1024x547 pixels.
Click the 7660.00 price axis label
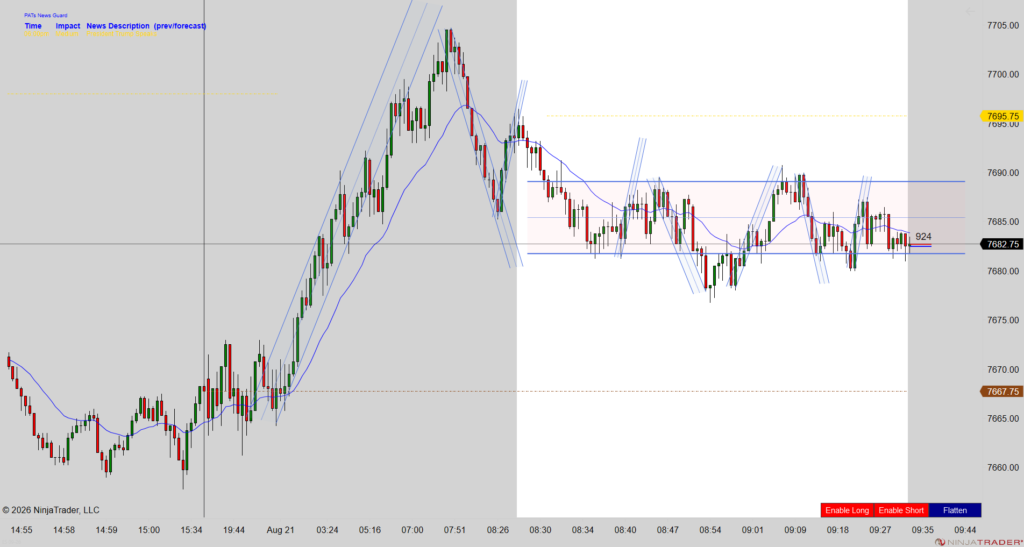[1004, 468]
